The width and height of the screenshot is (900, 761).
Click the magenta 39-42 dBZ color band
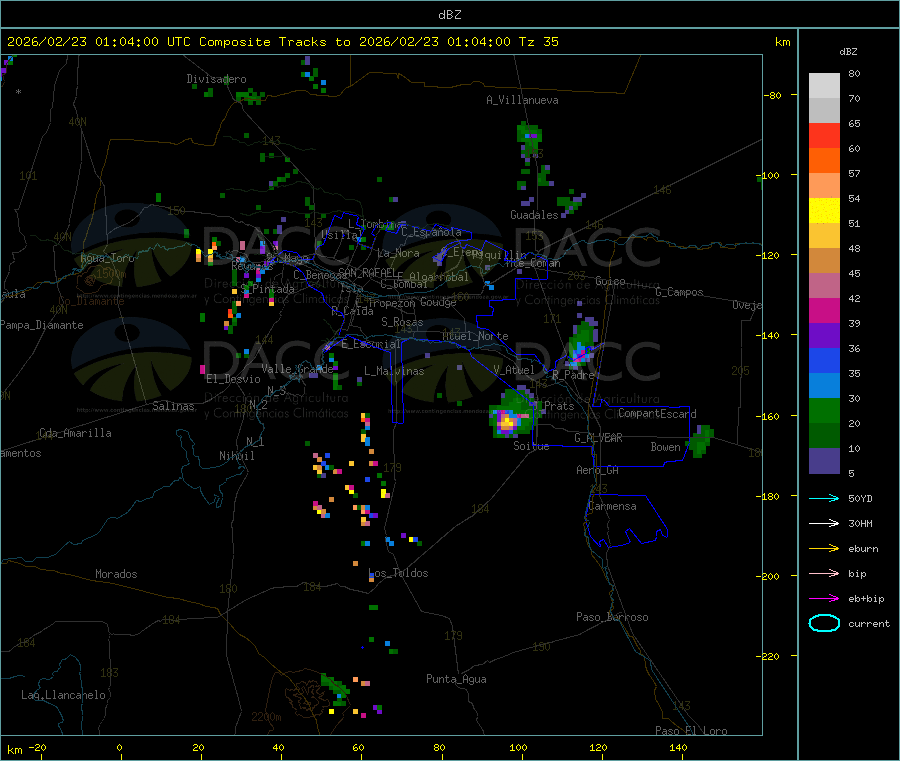(x=824, y=310)
